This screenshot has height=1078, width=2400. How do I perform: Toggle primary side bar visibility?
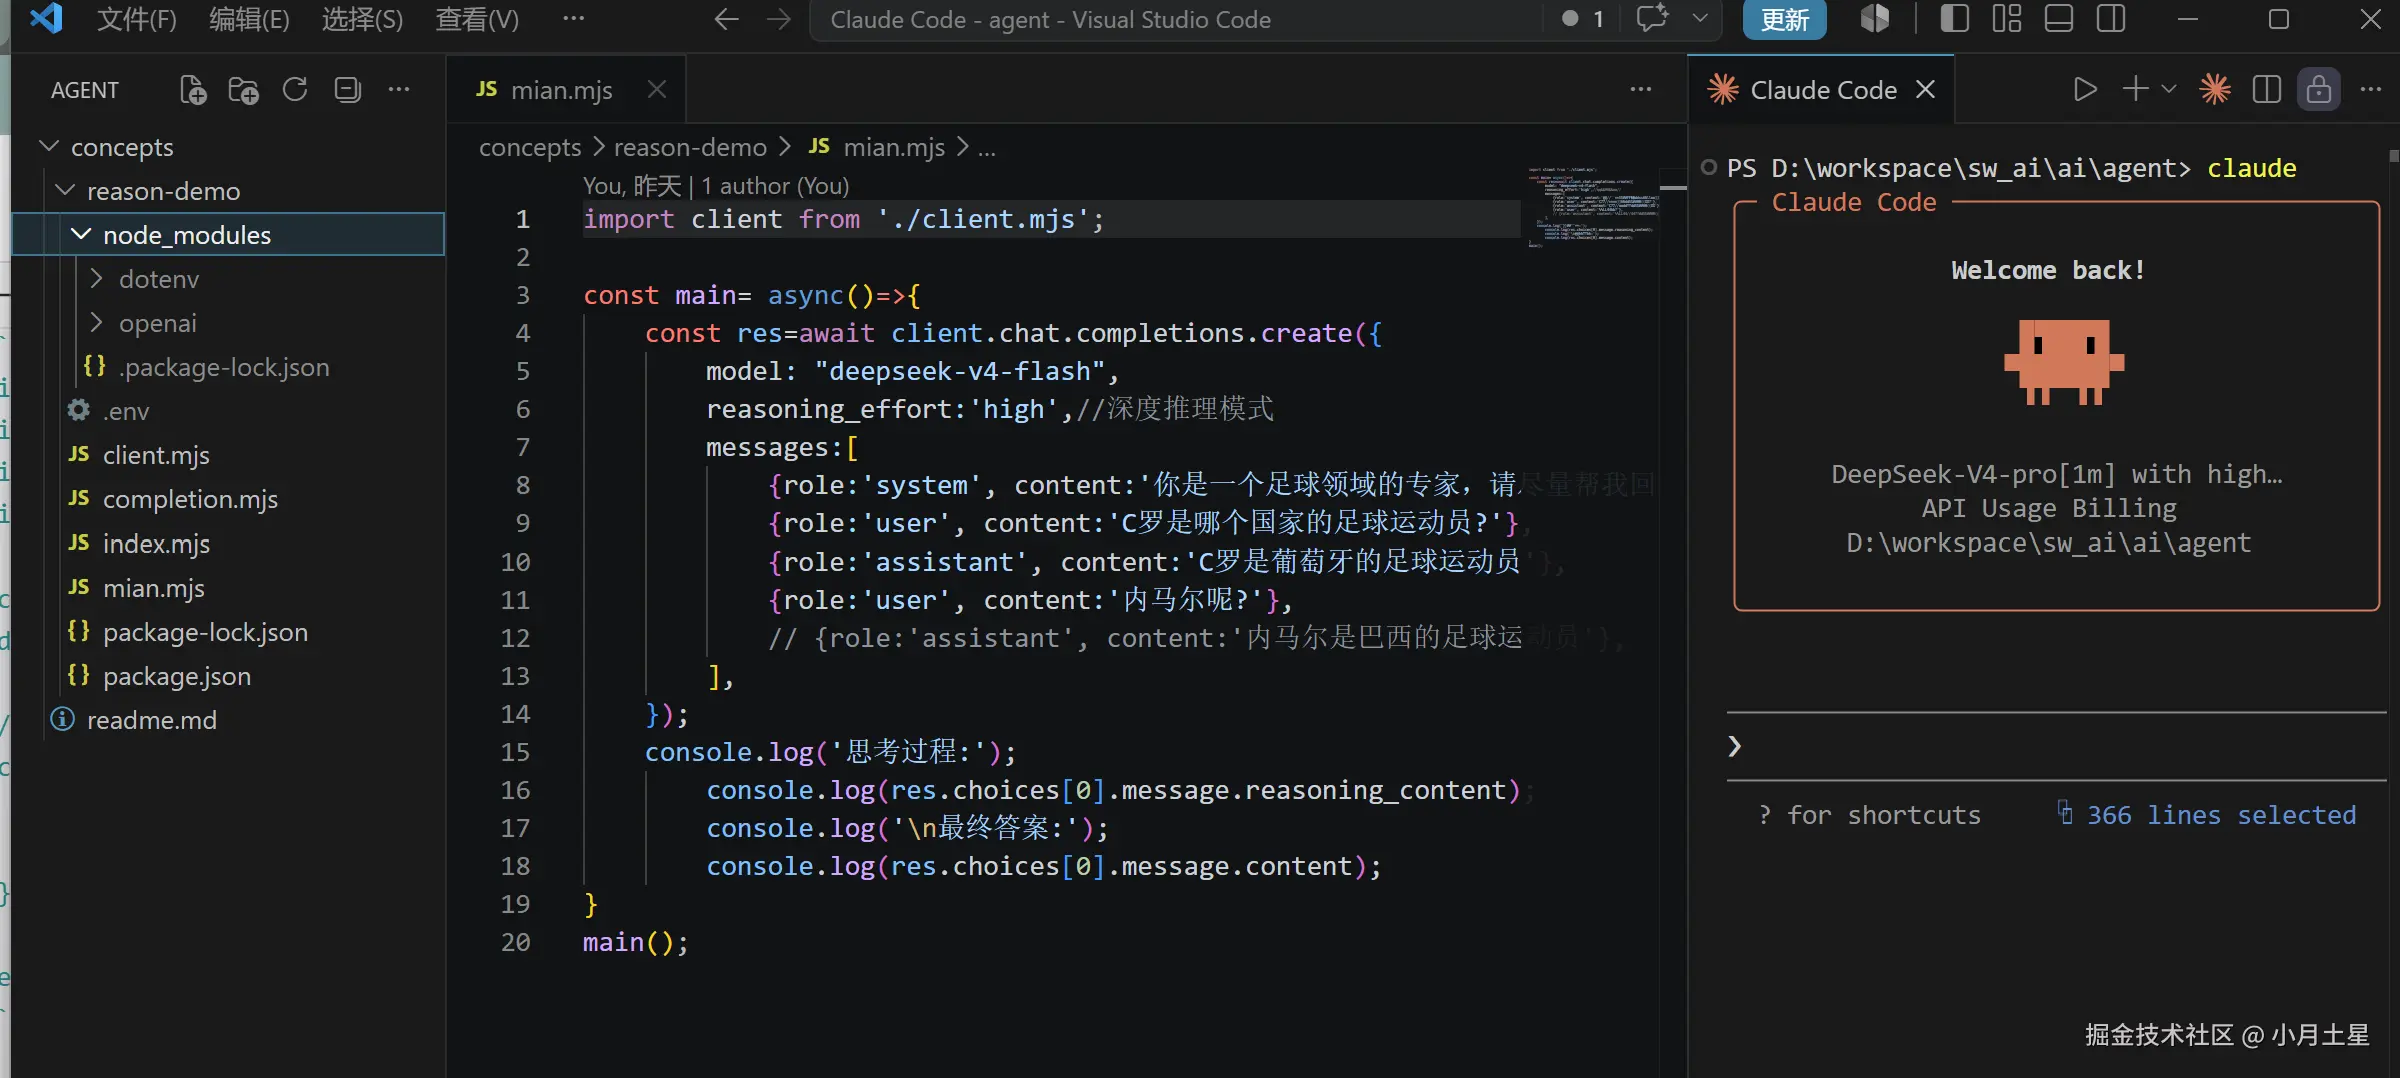click(x=1954, y=18)
